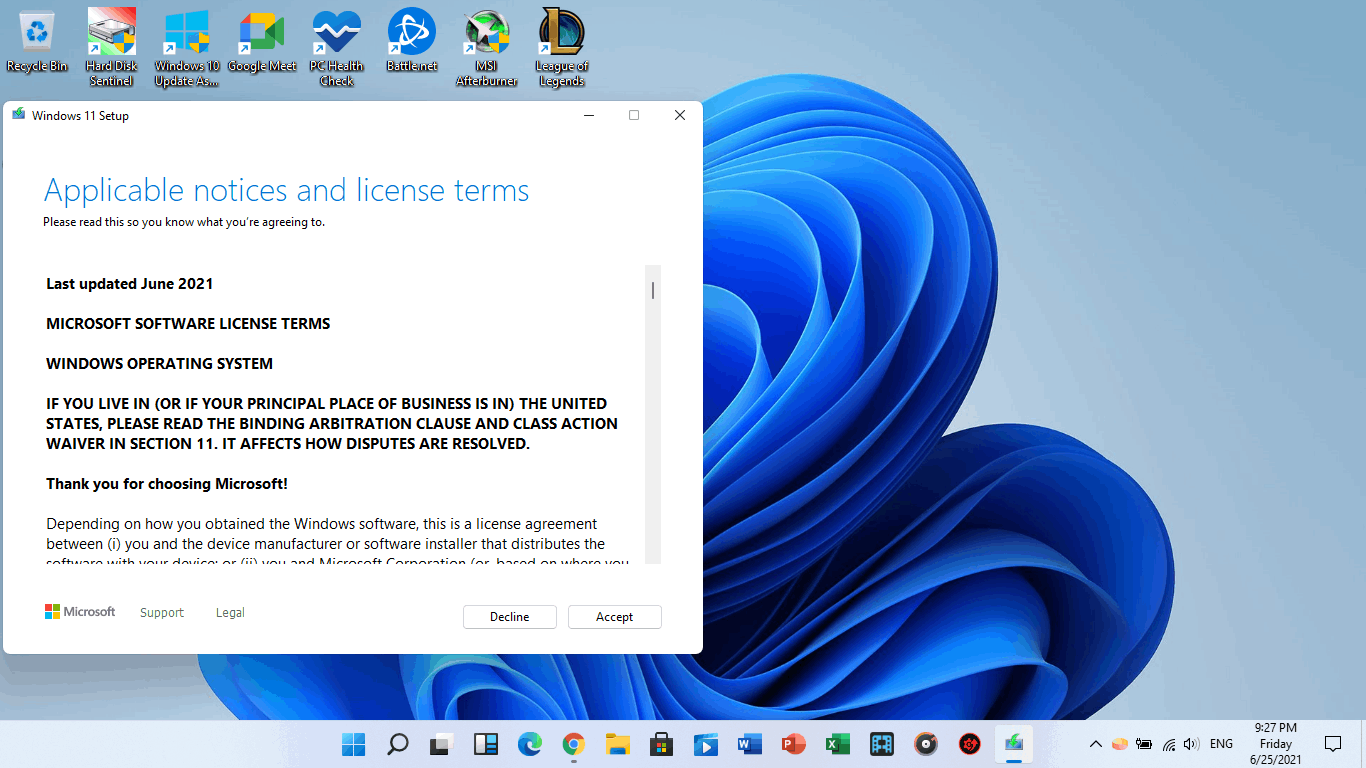Click 'MICROSOFT SOFTWARE LICENSE TERMS' line
This screenshot has height=768, width=1366.
click(x=188, y=324)
